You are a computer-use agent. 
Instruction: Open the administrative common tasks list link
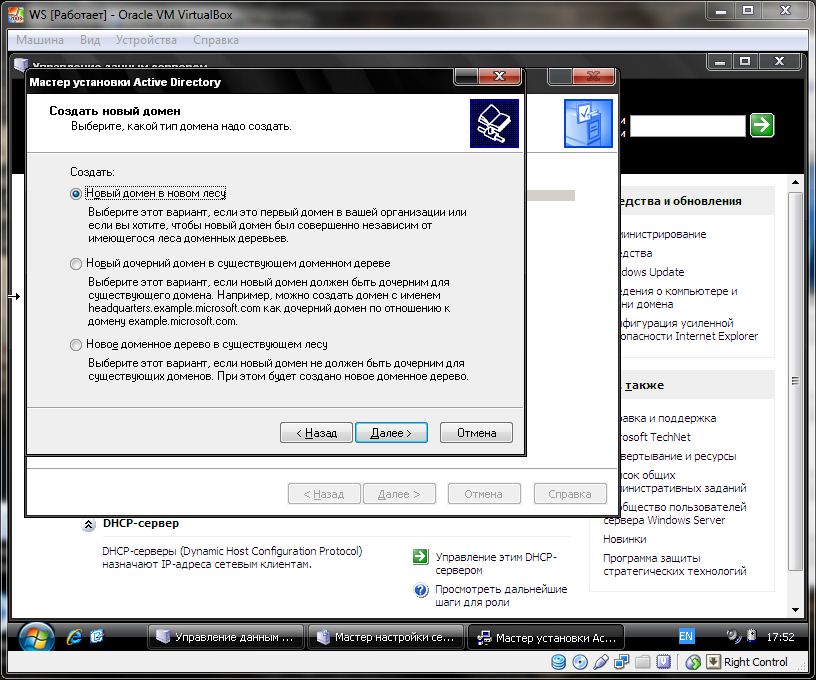(x=683, y=481)
